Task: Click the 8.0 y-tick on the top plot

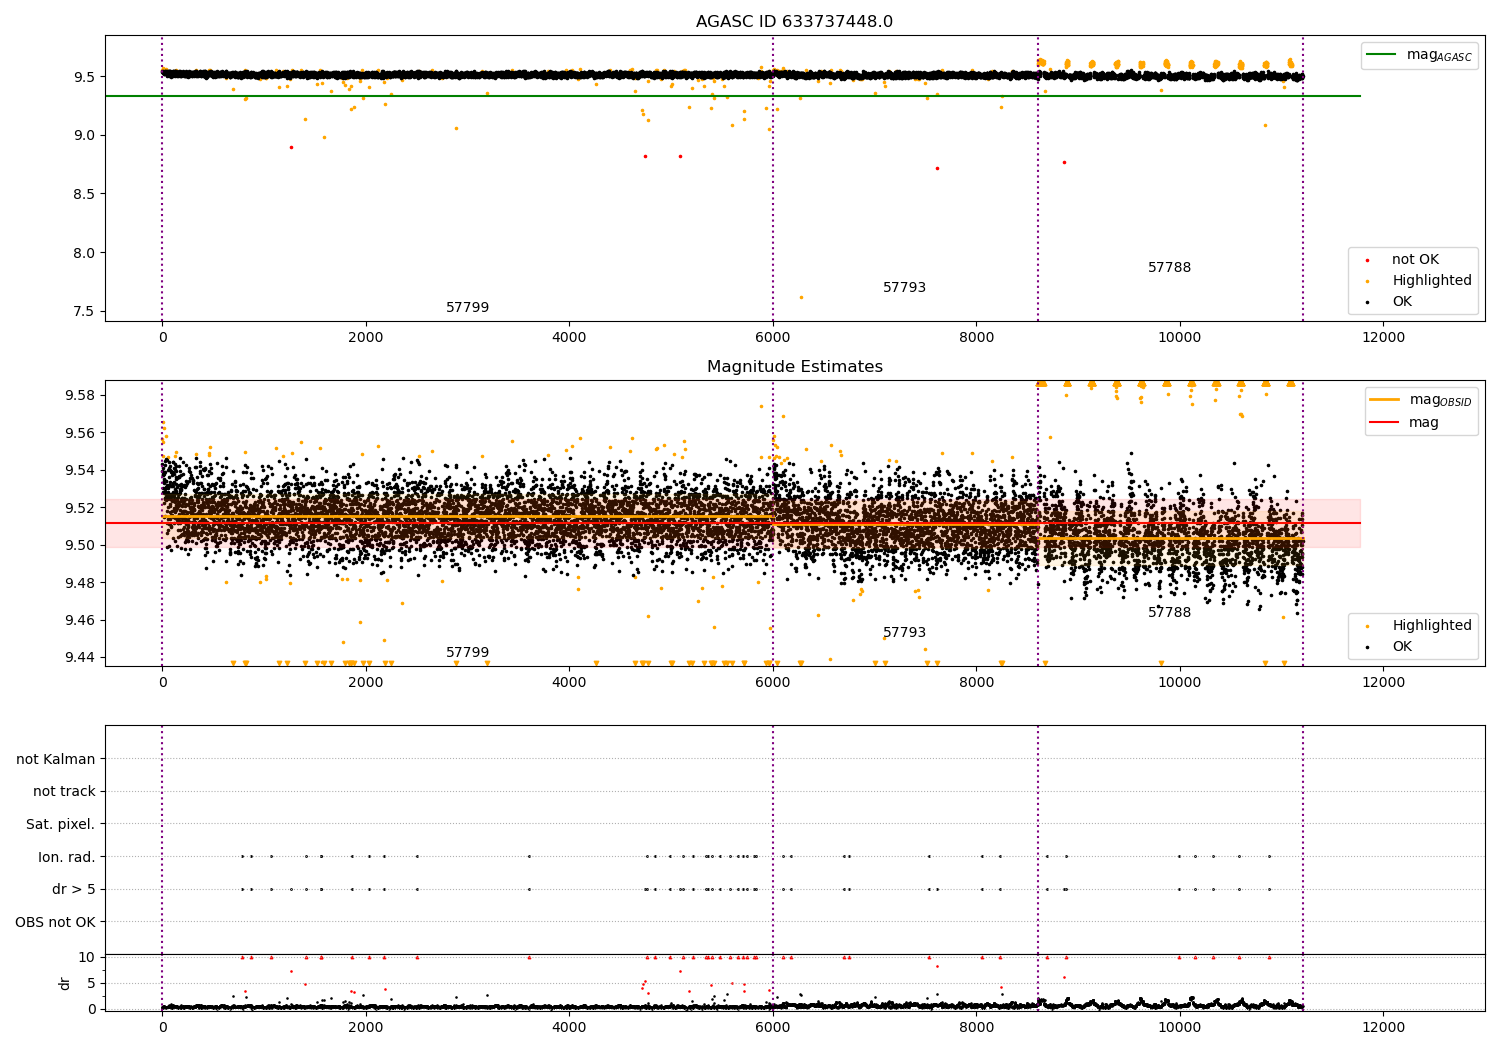Action: coord(83,253)
